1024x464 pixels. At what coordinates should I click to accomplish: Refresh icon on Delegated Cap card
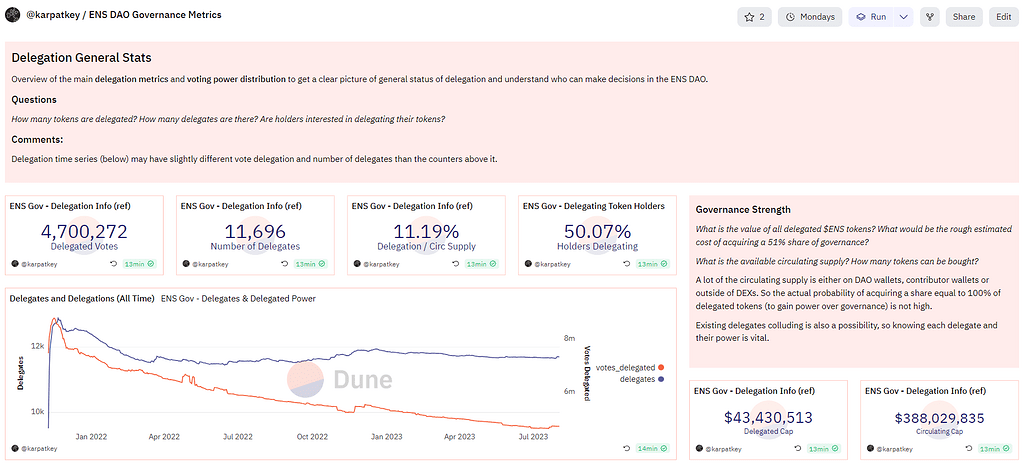pyautogui.click(x=797, y=449)
